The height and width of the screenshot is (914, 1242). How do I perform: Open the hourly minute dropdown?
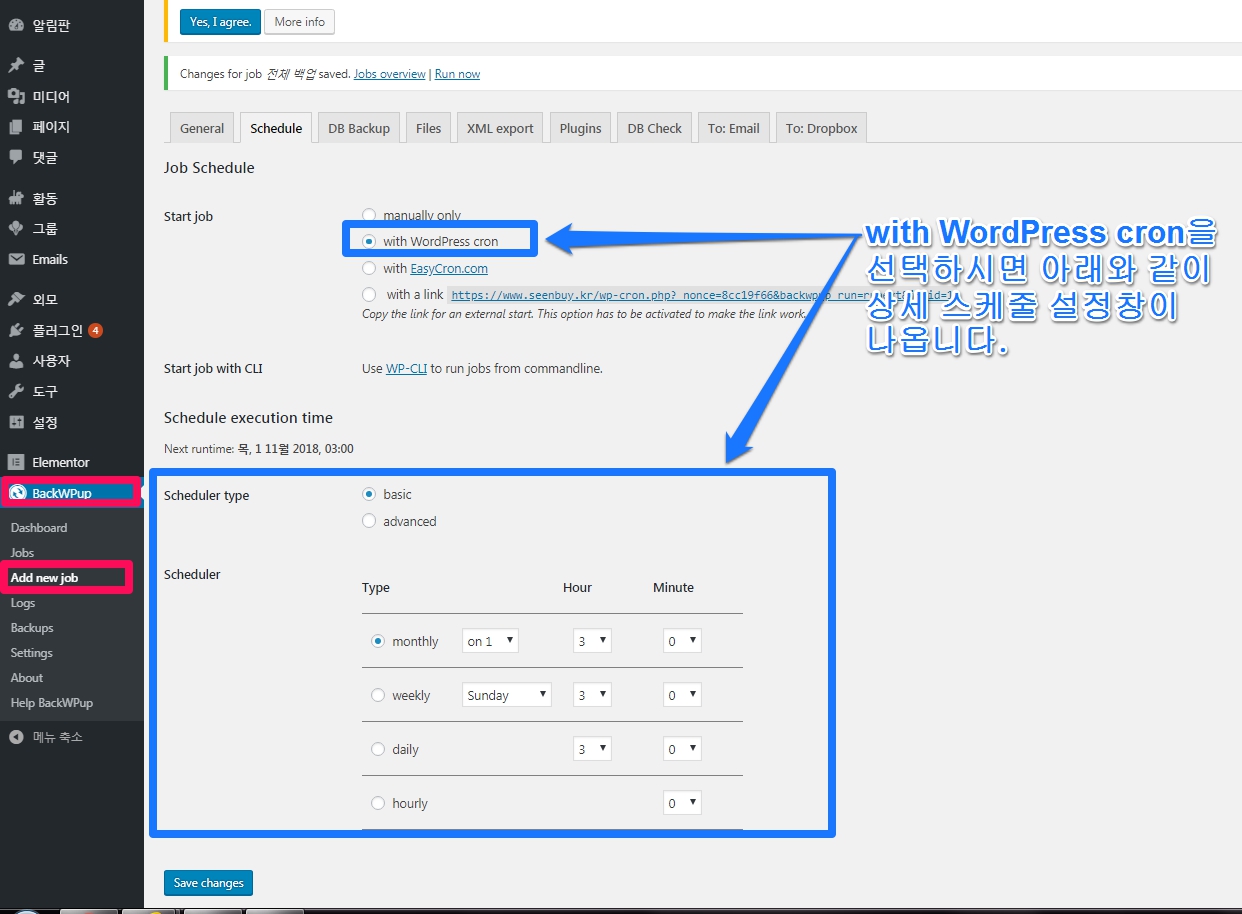click(682, 803)
